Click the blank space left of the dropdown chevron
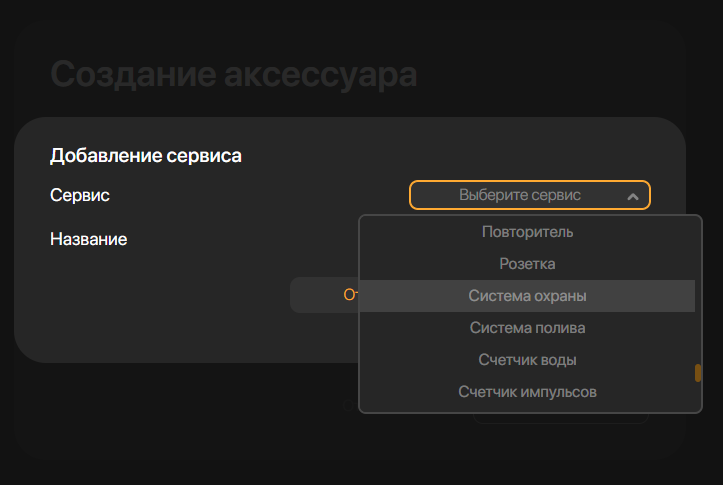Screen dimensions: 723x485 pyautogui.click(x=602, y=196)
